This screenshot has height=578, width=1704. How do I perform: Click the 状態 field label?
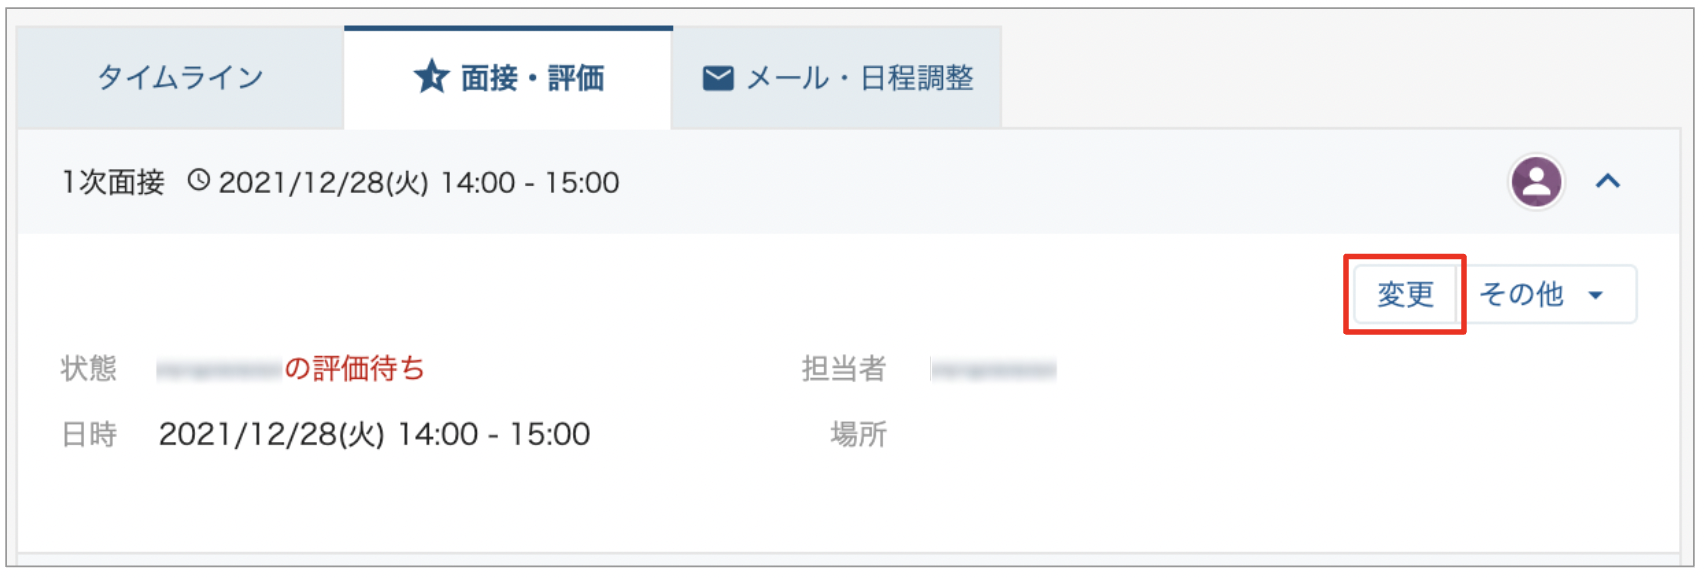click(88, 368)
